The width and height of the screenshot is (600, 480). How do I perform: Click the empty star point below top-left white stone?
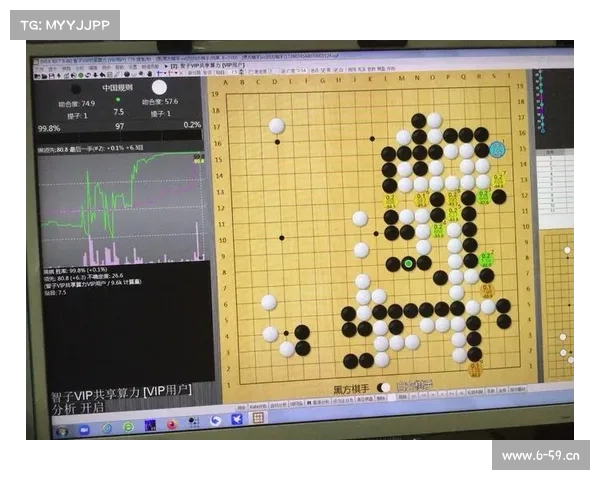277,142
